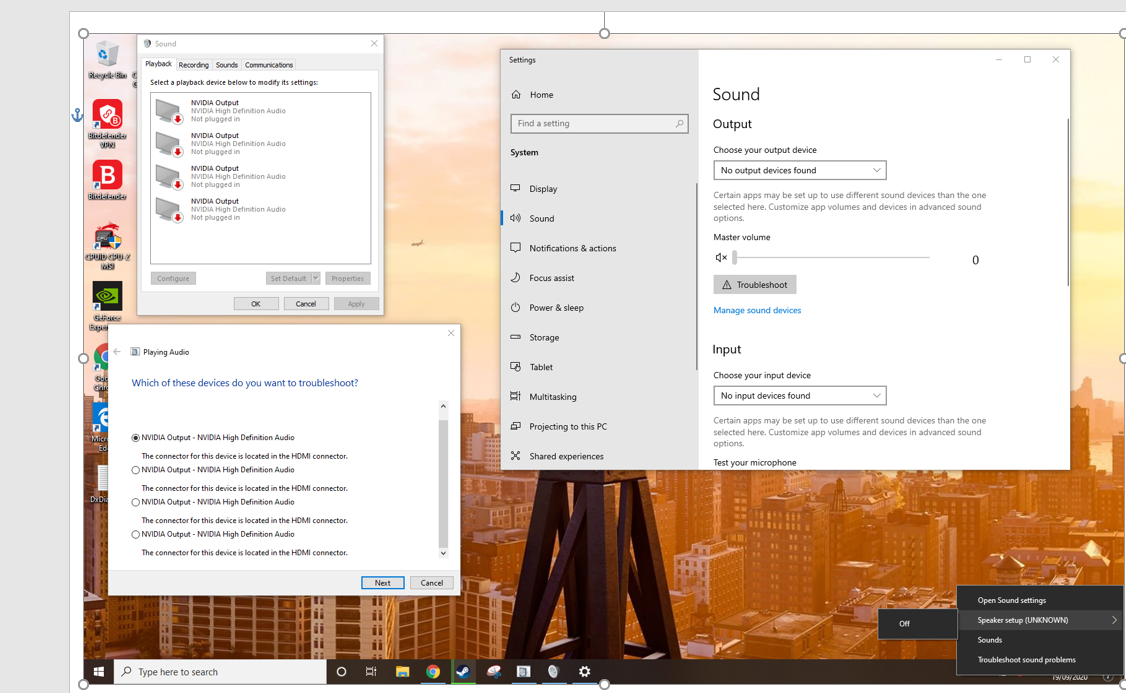Select Off in the speaker setup submenu
1126x693 pixels.
coord(917,623)
